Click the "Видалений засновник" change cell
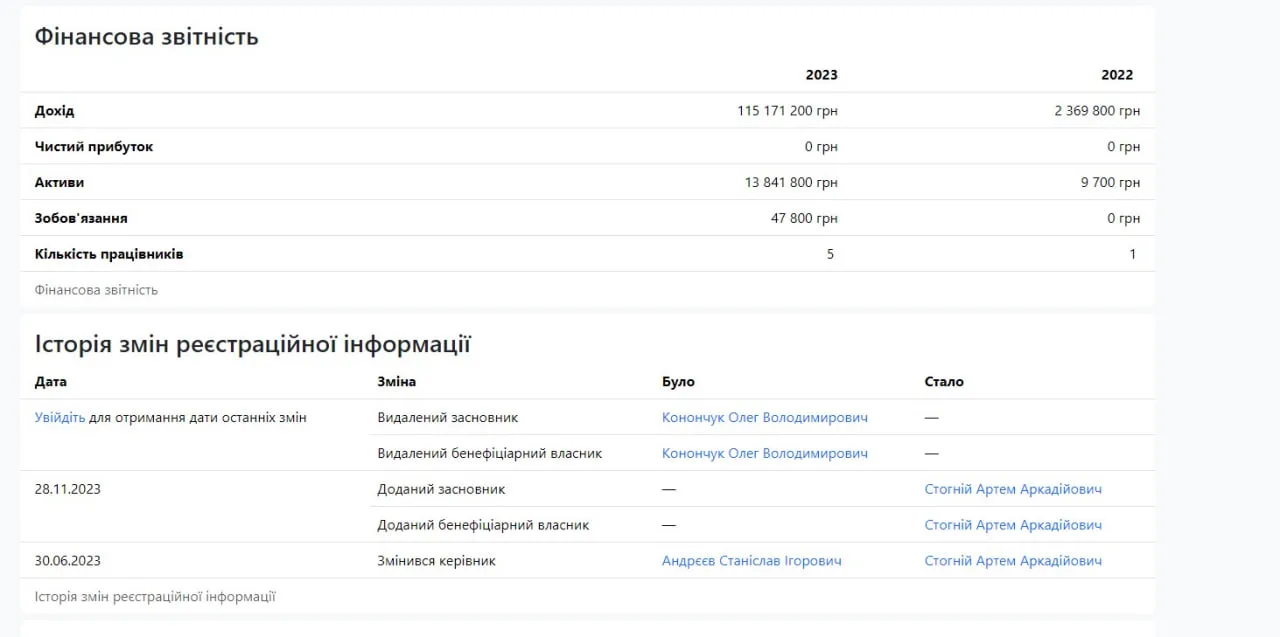Viewport: 1280px width, 637px height. pyautogui.click(x=448, y=417)
